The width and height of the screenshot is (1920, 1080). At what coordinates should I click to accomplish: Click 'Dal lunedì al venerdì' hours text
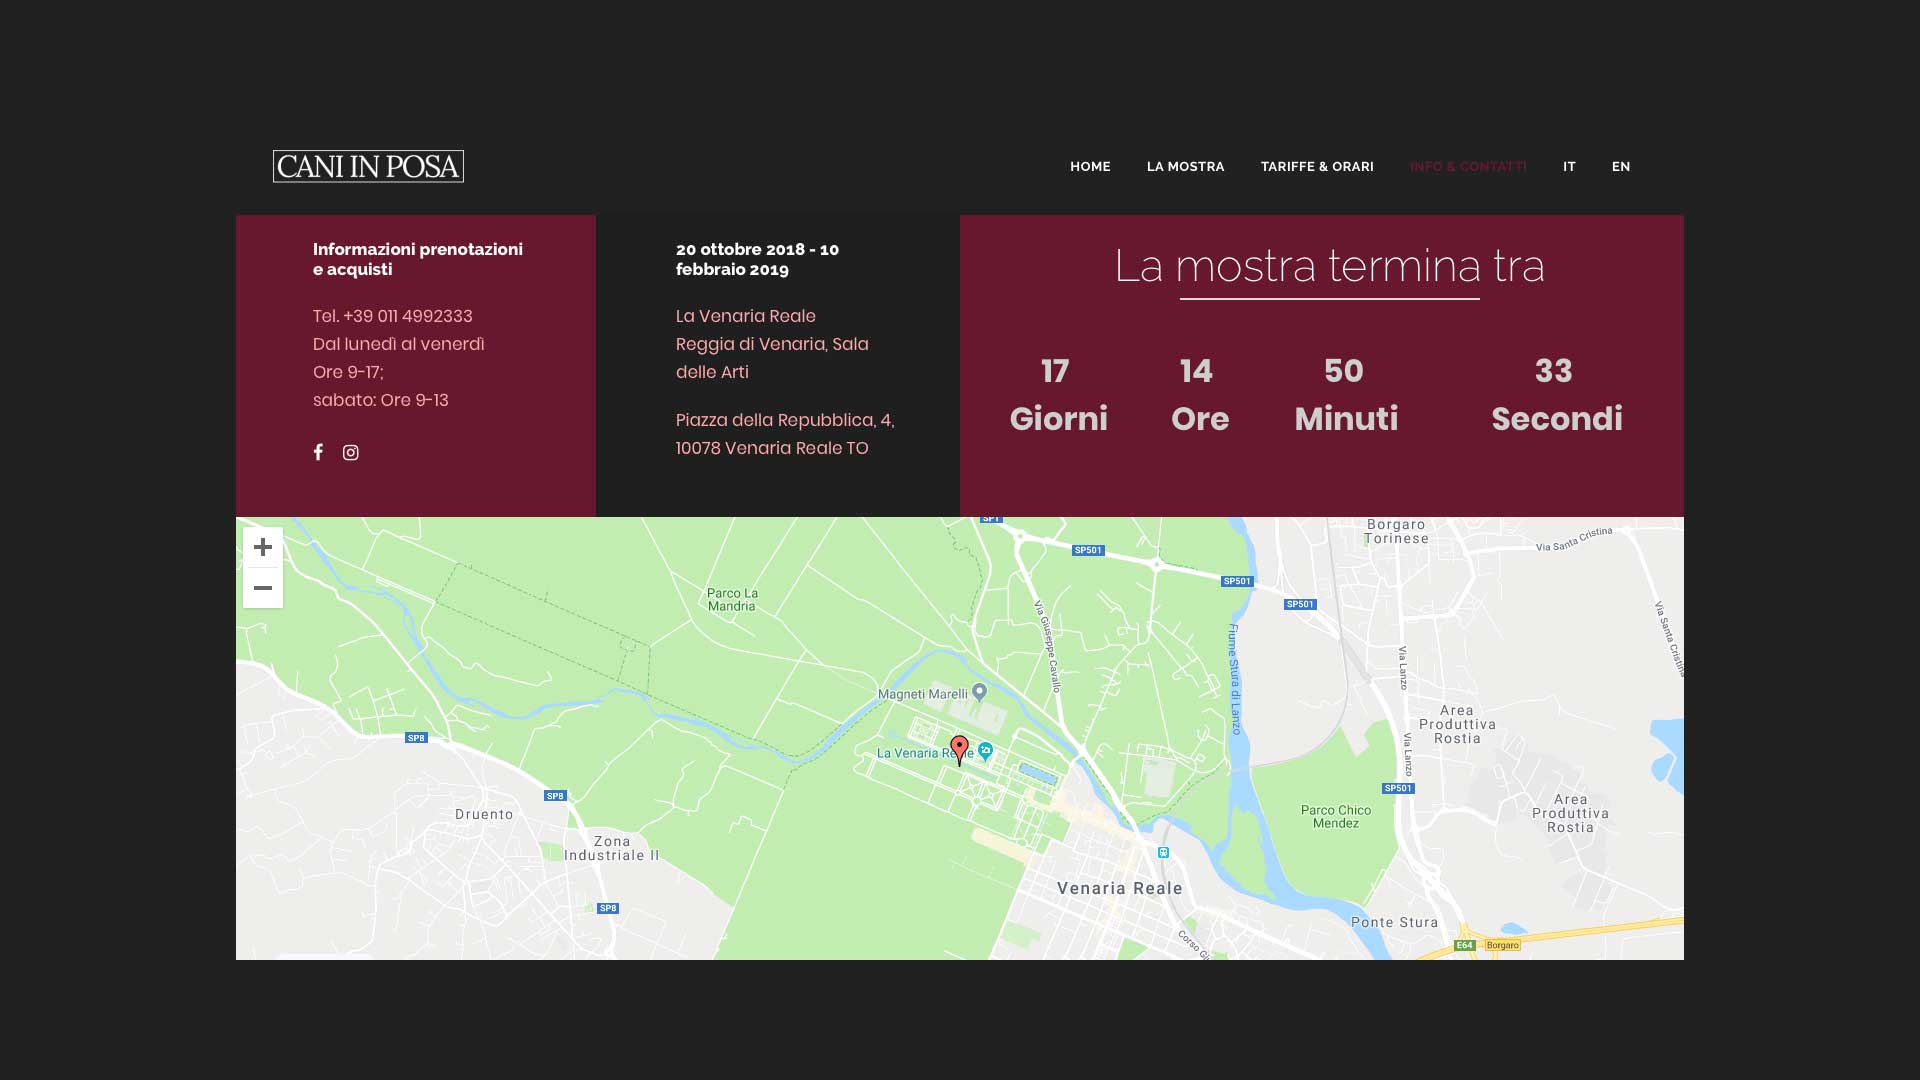click(x=399, y=344)
